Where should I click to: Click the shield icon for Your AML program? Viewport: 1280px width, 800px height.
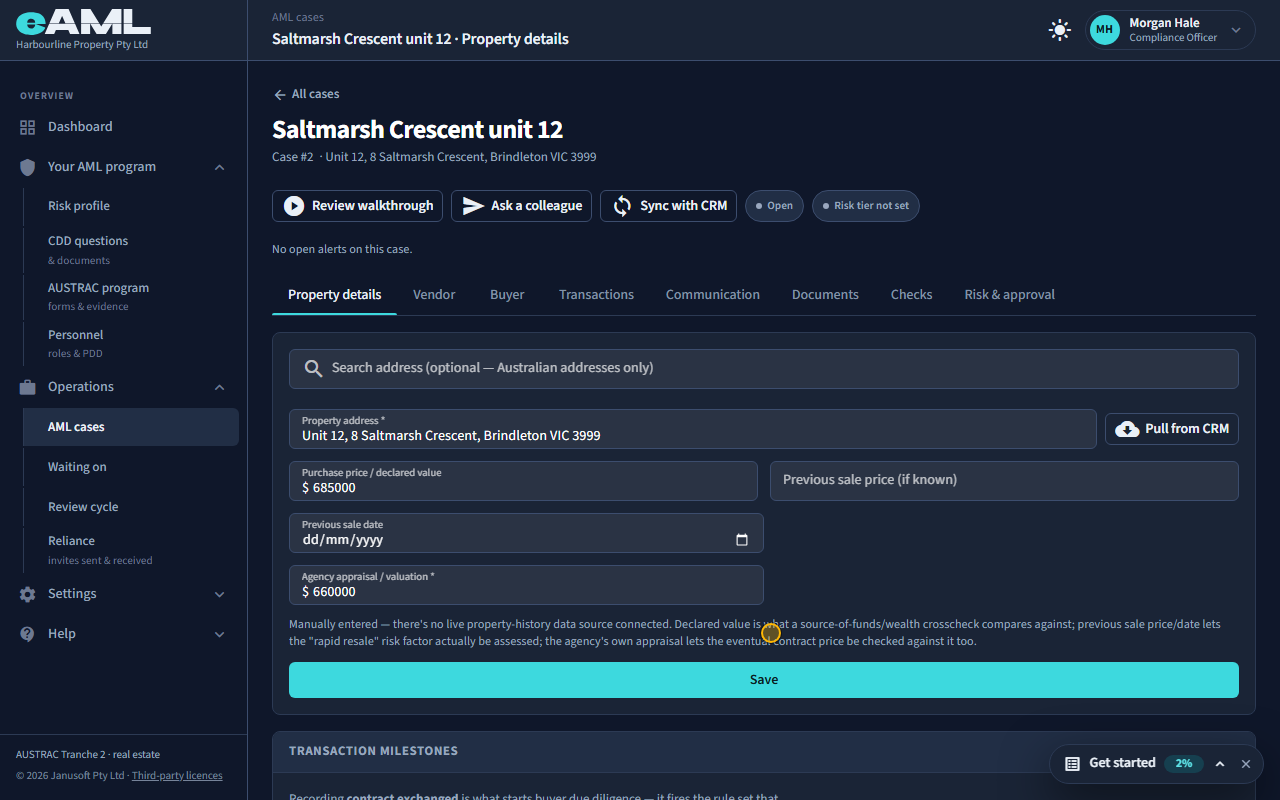pos(27,167)
